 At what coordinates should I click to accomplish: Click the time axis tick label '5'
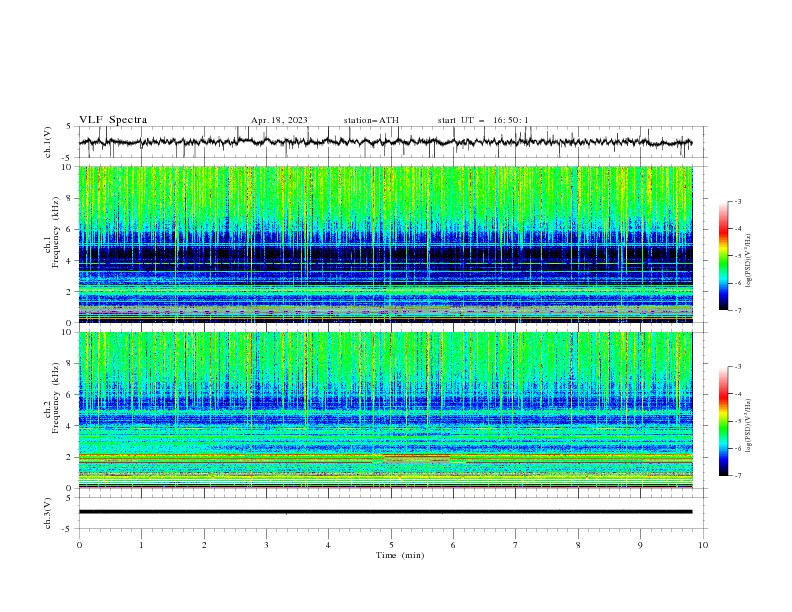pyautogui.click(x=391, y=545)
